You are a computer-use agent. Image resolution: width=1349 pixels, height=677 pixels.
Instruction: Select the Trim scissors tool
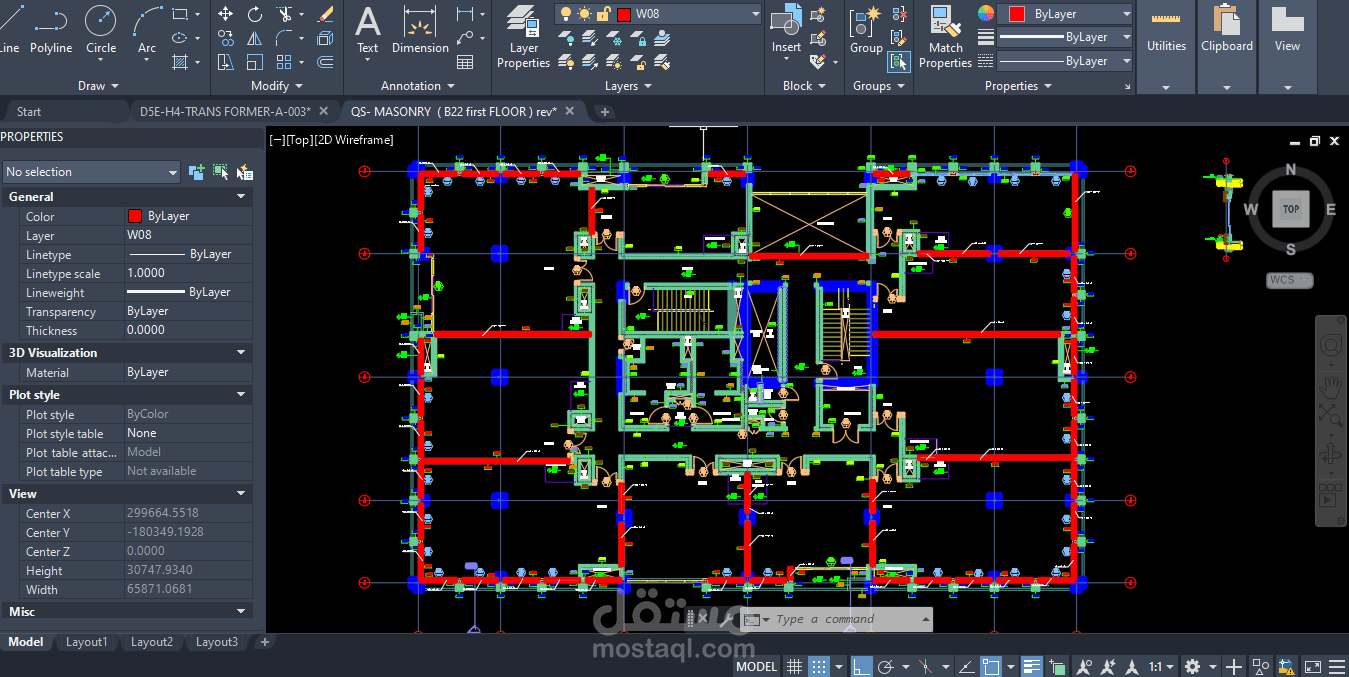pyautogui.click(x=284, y=14)
